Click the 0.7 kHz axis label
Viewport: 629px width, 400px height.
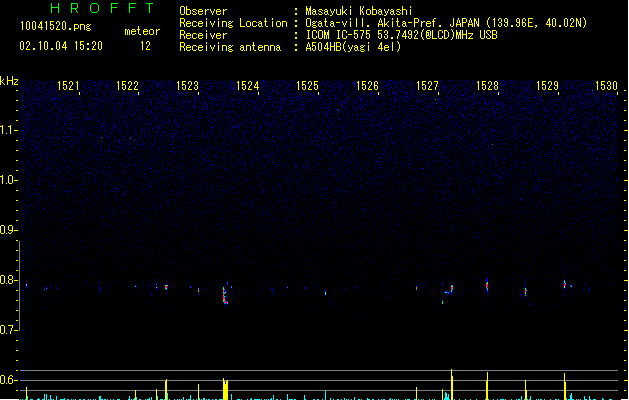click(8, 330)
